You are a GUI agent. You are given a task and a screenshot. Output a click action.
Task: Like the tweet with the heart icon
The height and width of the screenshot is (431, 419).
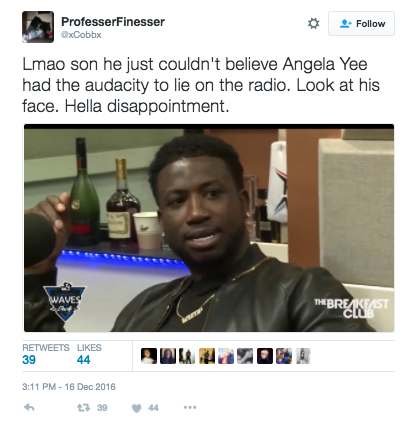click(137, 408)
